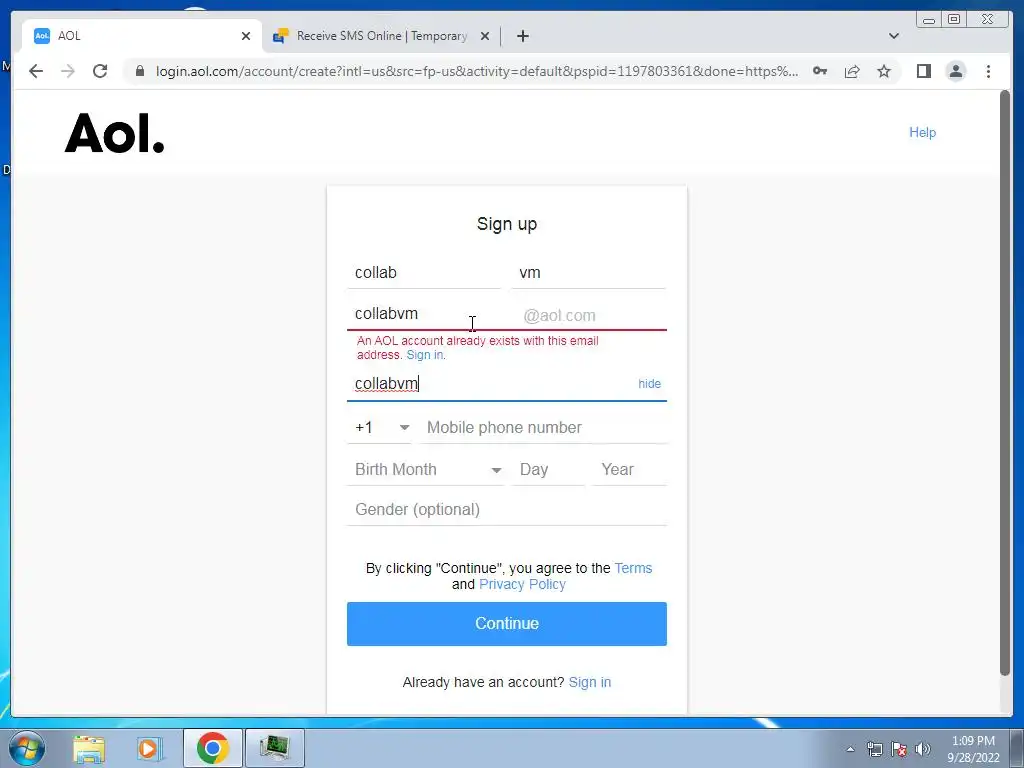Open the monitor app in taskbar
The height and width of the screenshot is (768, 1024).
pos(274,748)
